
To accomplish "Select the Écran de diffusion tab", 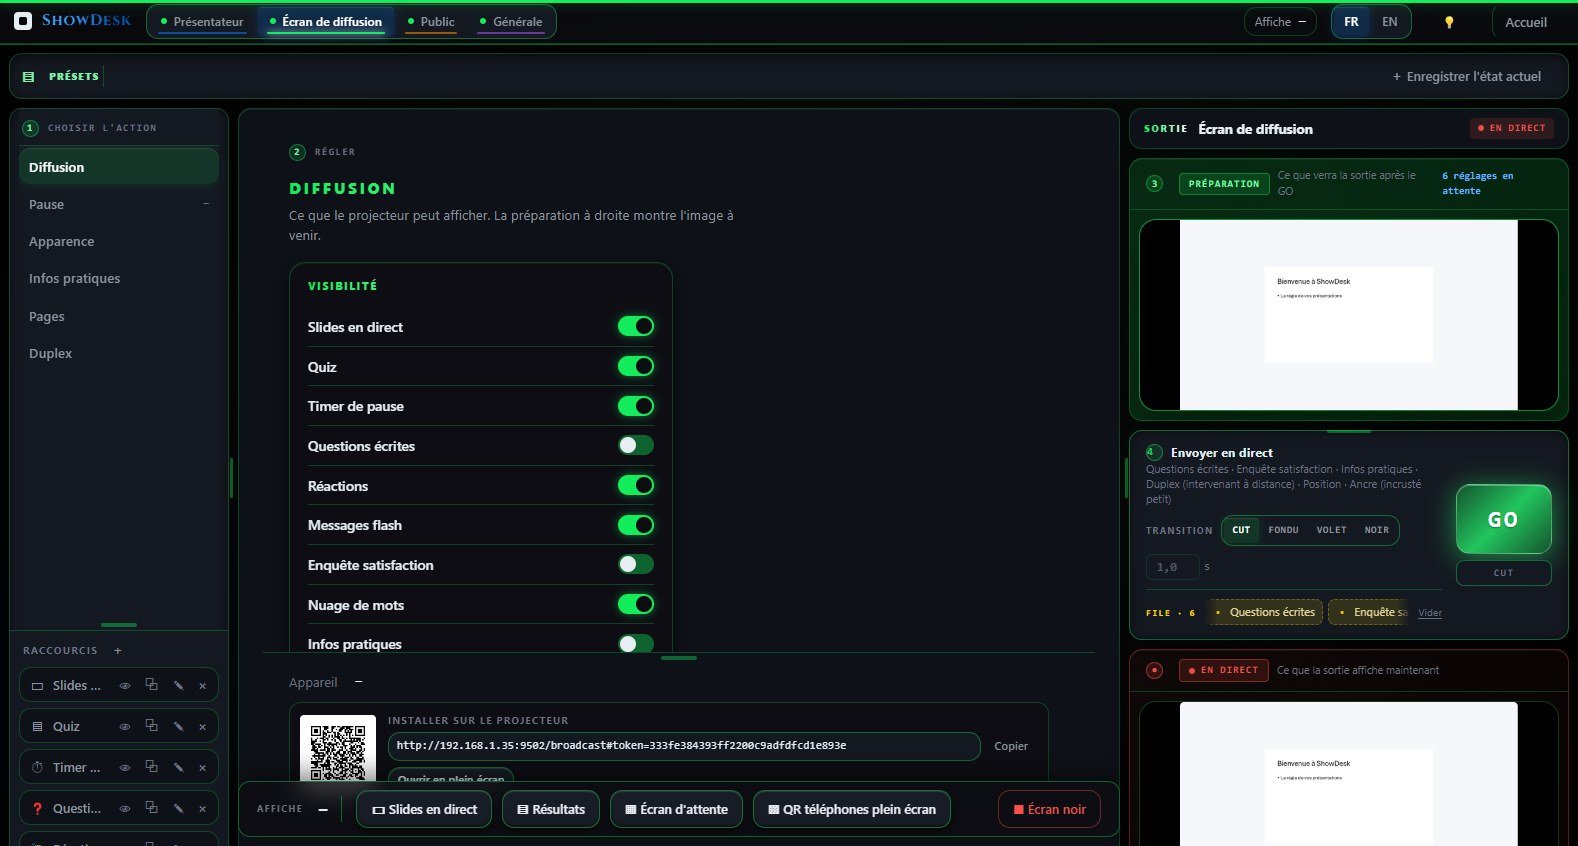I will [x=326, y=22].
